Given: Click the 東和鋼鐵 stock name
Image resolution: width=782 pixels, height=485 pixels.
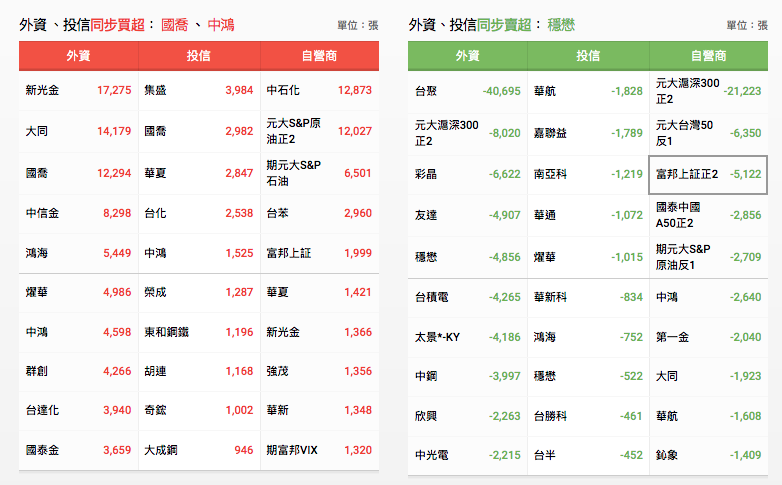Looking at the screenshot, I should point(167,332).
